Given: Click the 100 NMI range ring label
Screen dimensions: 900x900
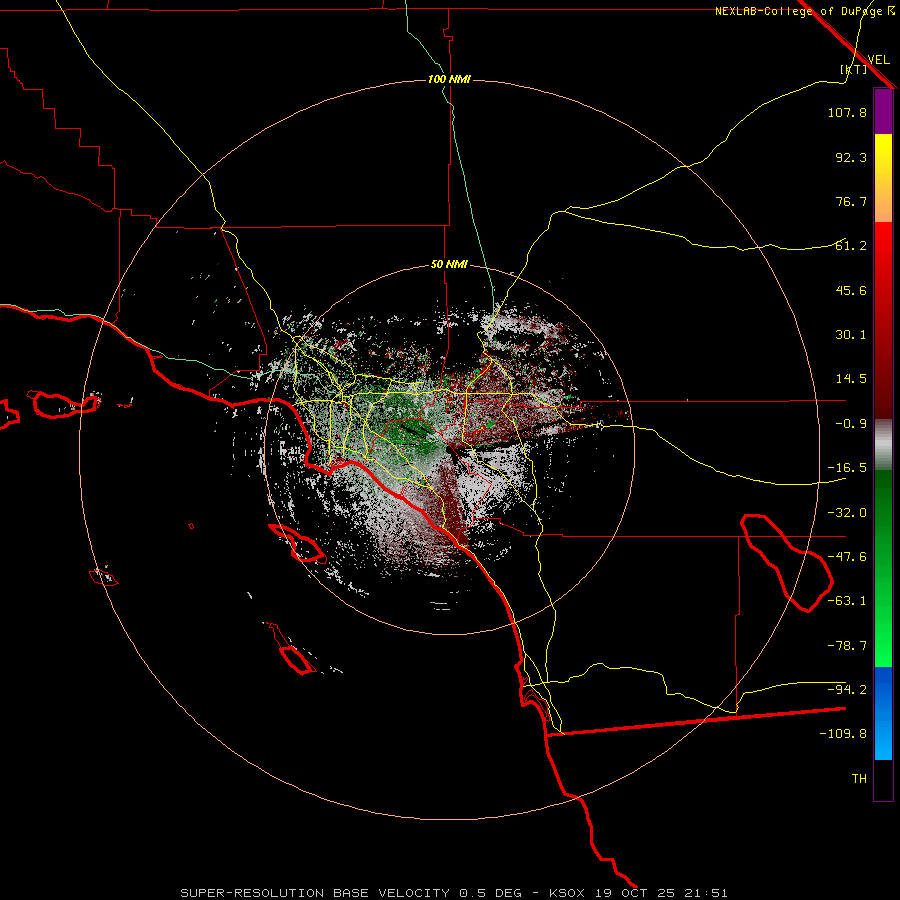Looking at the screenshot, I should point(449,79).
